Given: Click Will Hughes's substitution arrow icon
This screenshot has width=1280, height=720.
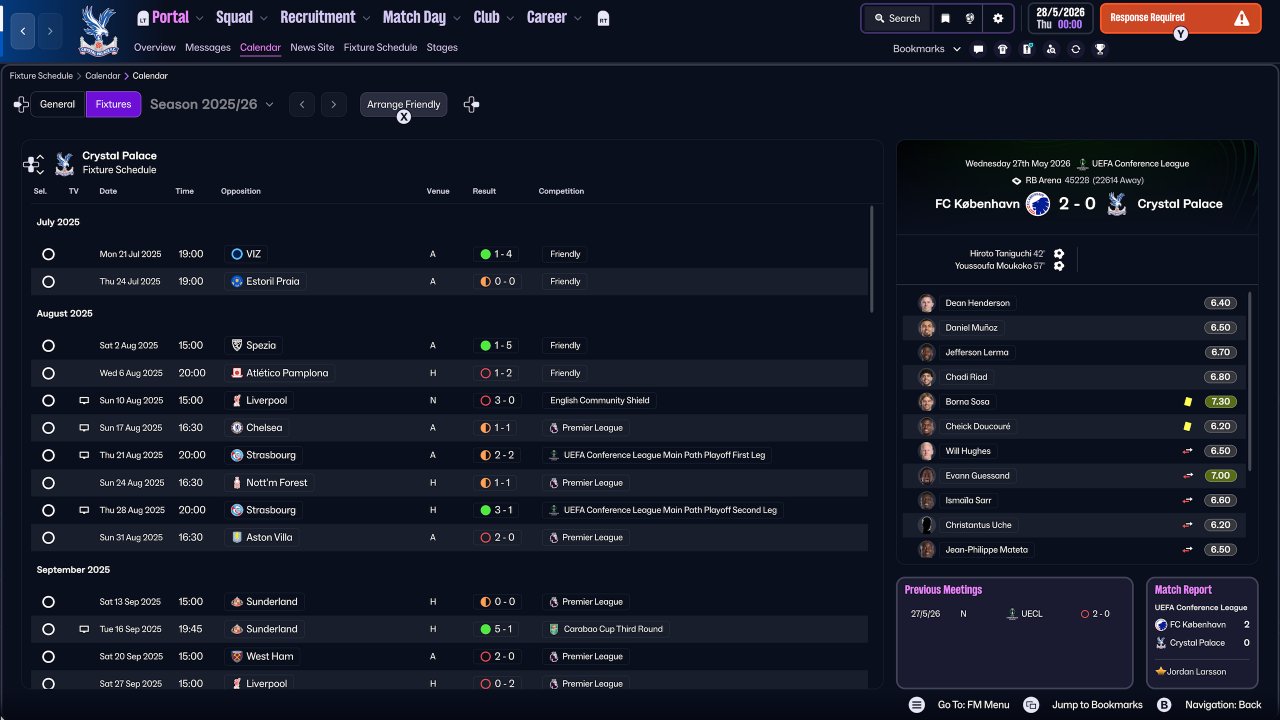Looking at the screenshot, I should (x=1188, y=451).
